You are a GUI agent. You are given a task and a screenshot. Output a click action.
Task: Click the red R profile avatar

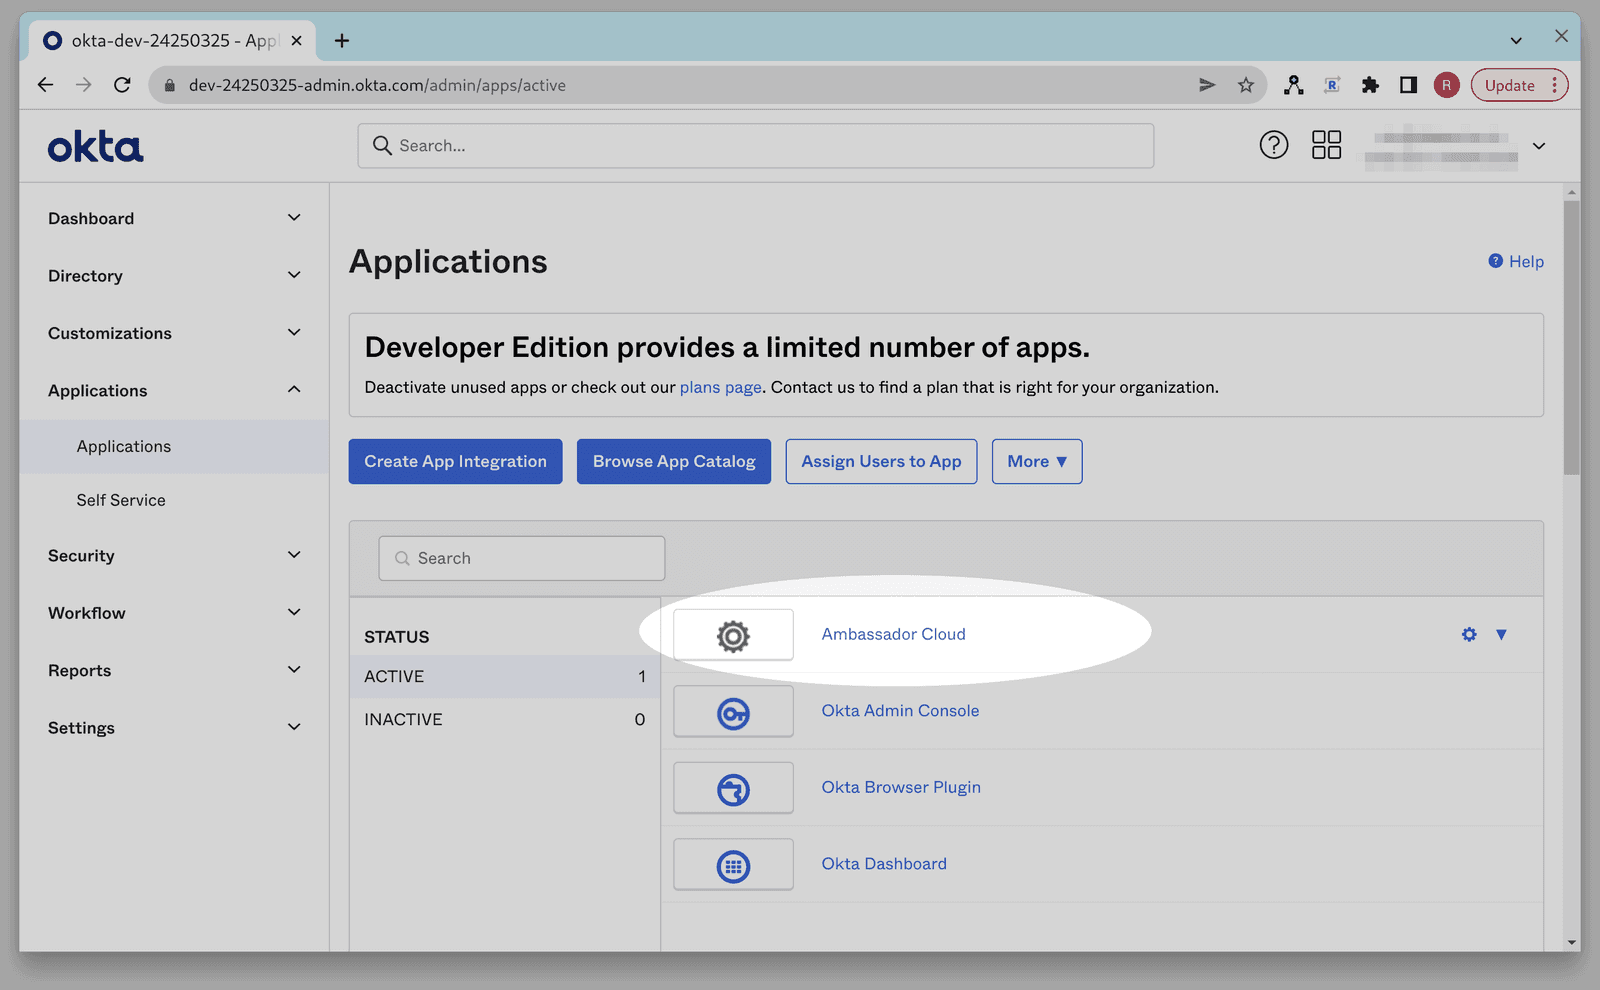pos(1446,85)
